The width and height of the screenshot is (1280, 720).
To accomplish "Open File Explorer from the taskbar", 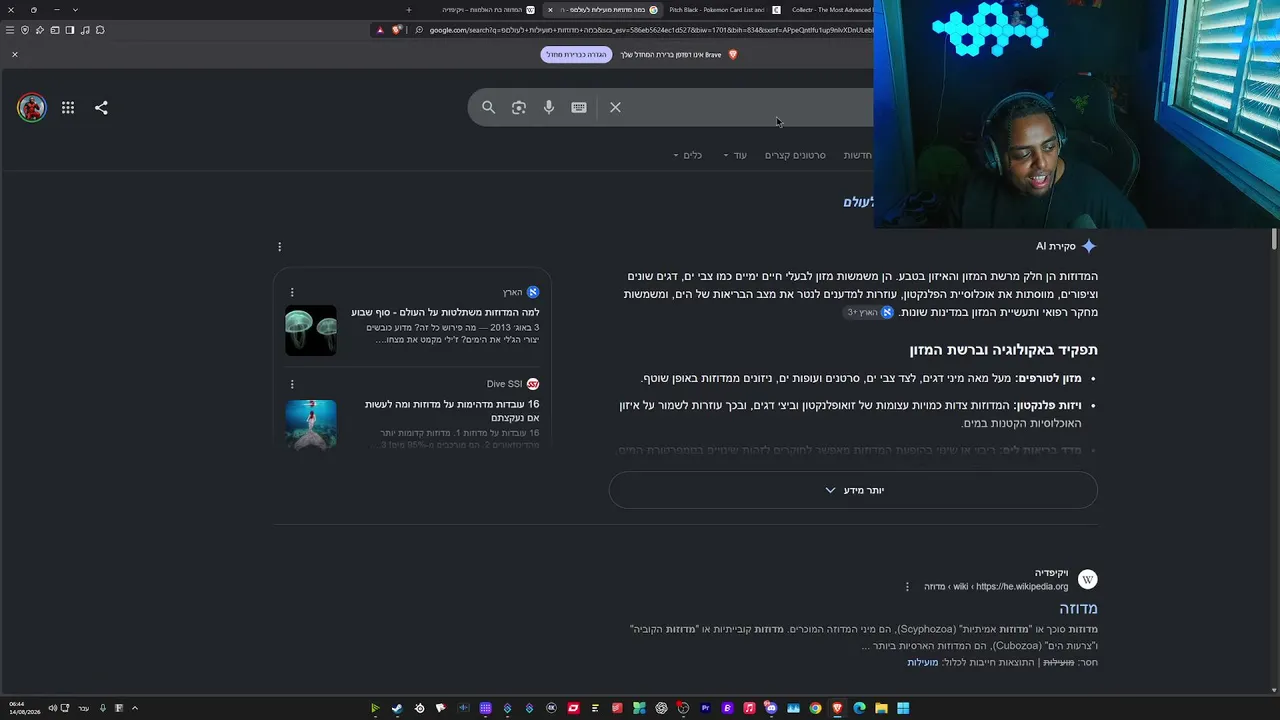I will (881, 708).
